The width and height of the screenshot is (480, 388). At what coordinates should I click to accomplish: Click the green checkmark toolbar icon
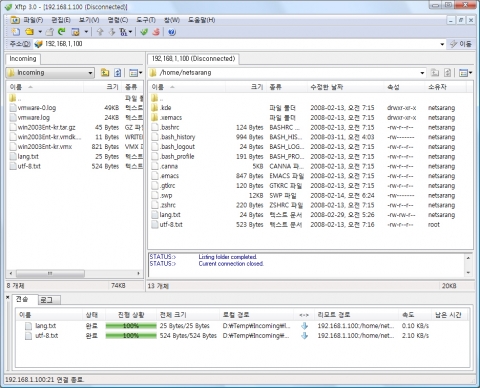[x=144, y=32]
